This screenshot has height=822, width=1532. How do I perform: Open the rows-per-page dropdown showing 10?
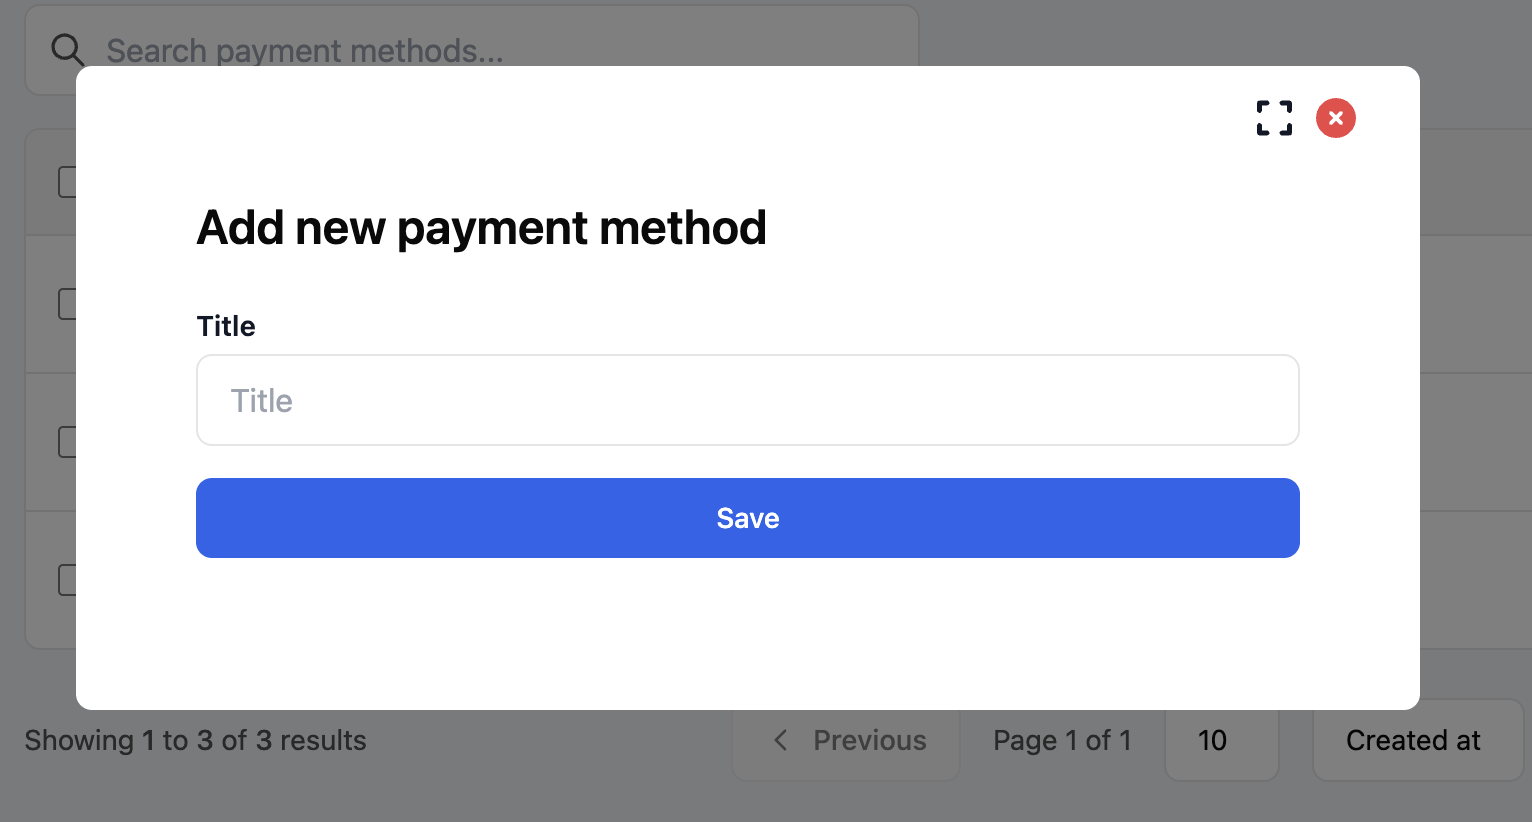(1220, 740)
